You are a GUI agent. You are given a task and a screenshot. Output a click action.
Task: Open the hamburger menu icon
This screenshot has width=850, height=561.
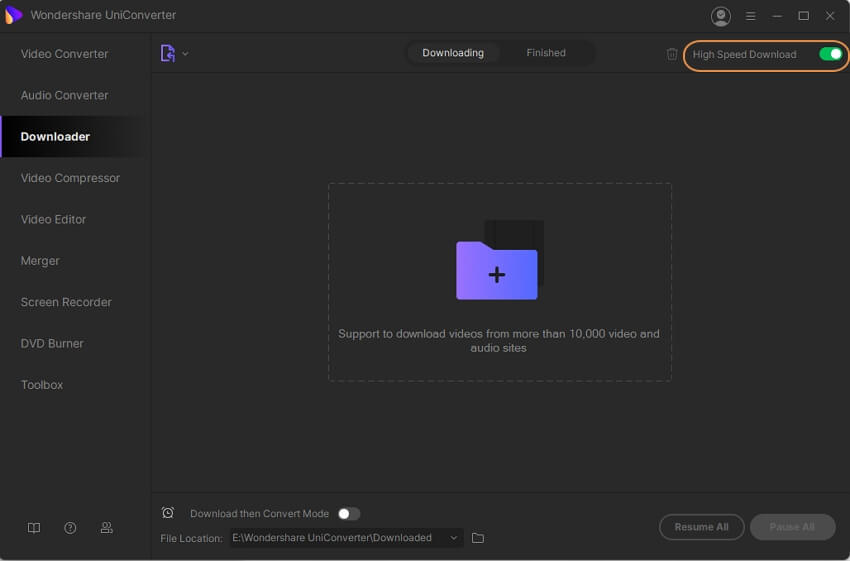(x=750, y=16)
